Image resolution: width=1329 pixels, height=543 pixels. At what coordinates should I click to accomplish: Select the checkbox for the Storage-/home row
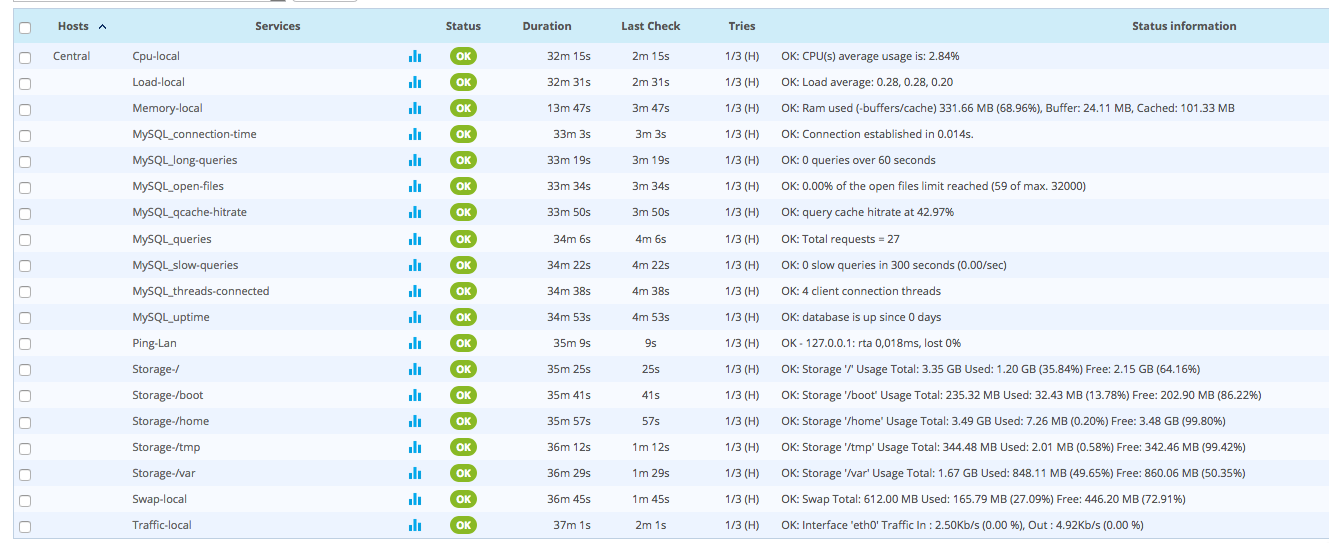tap(25, 422)
